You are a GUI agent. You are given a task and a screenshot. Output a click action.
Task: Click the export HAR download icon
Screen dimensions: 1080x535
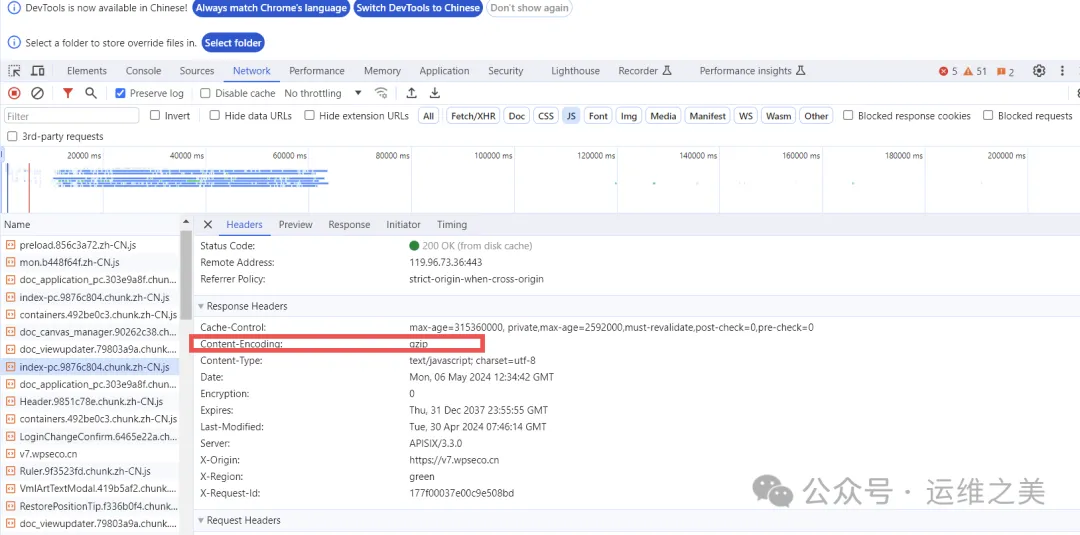(x=435, y=93)
